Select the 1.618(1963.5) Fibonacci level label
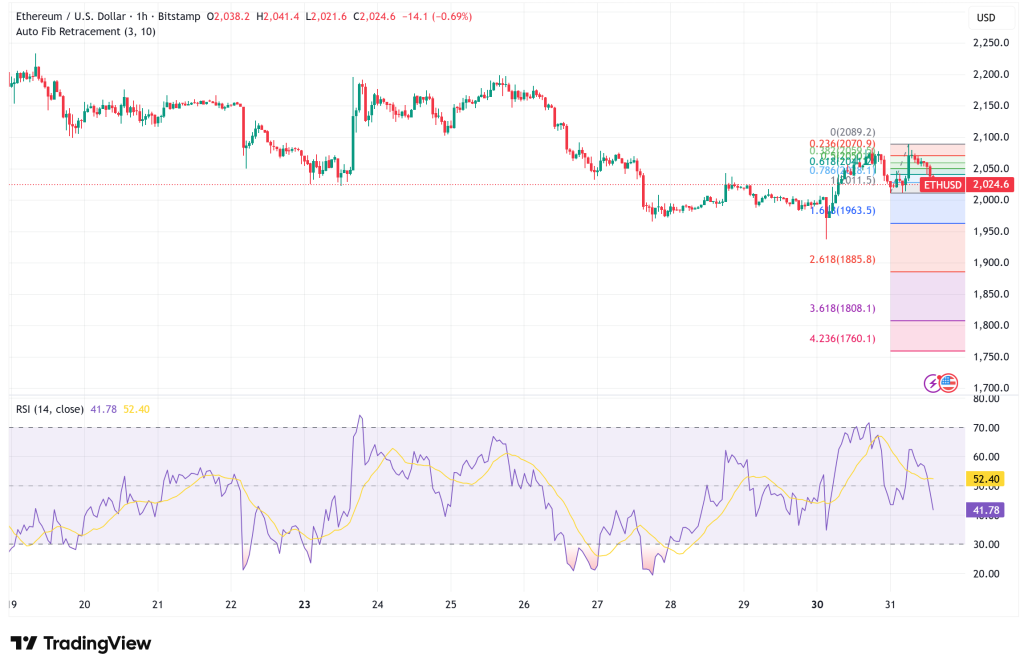1024x670 pixels. 841,213
